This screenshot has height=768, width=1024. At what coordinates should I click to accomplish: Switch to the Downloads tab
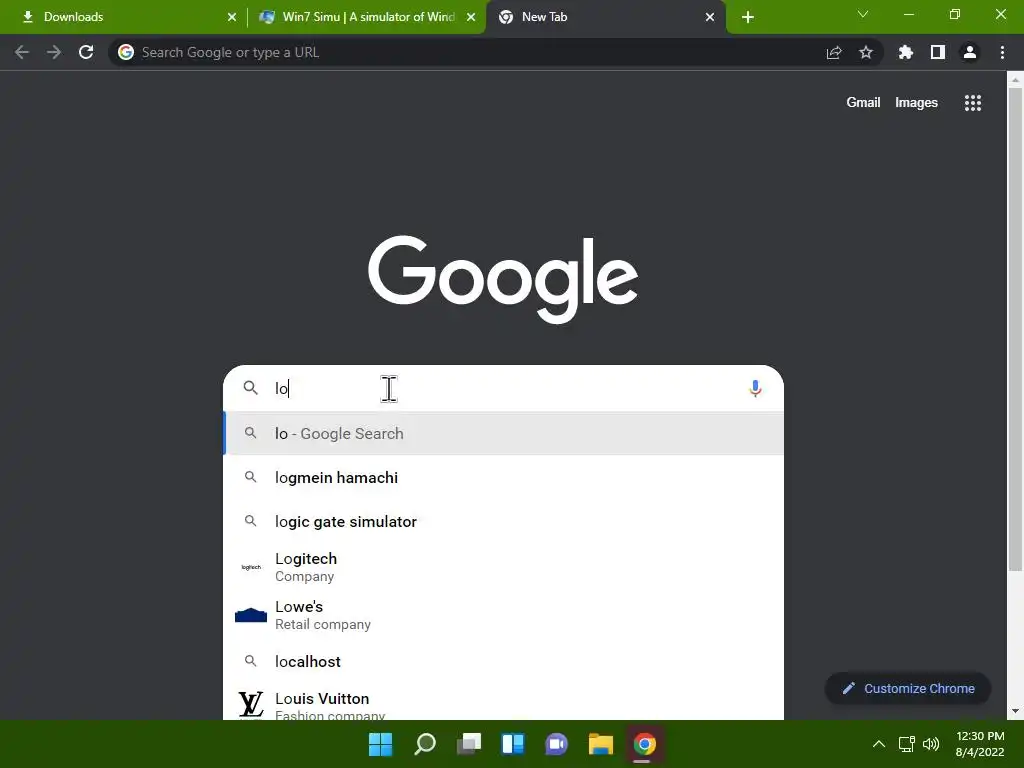(x=124, y=17)
